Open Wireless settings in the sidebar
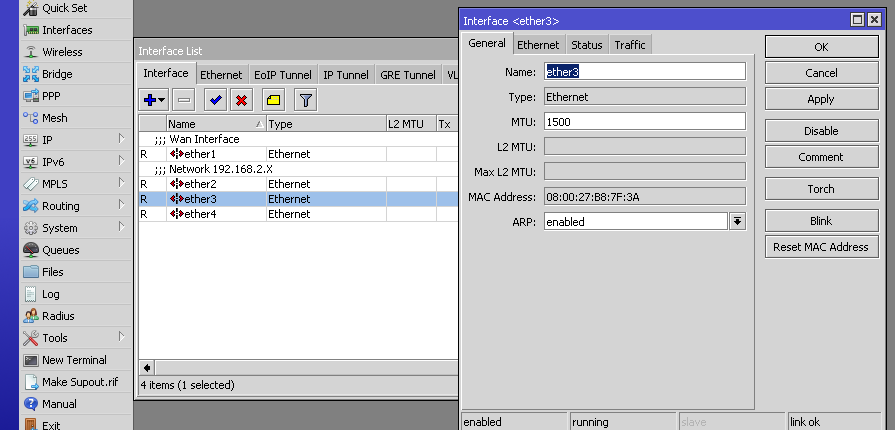 [x=76, y=52]
